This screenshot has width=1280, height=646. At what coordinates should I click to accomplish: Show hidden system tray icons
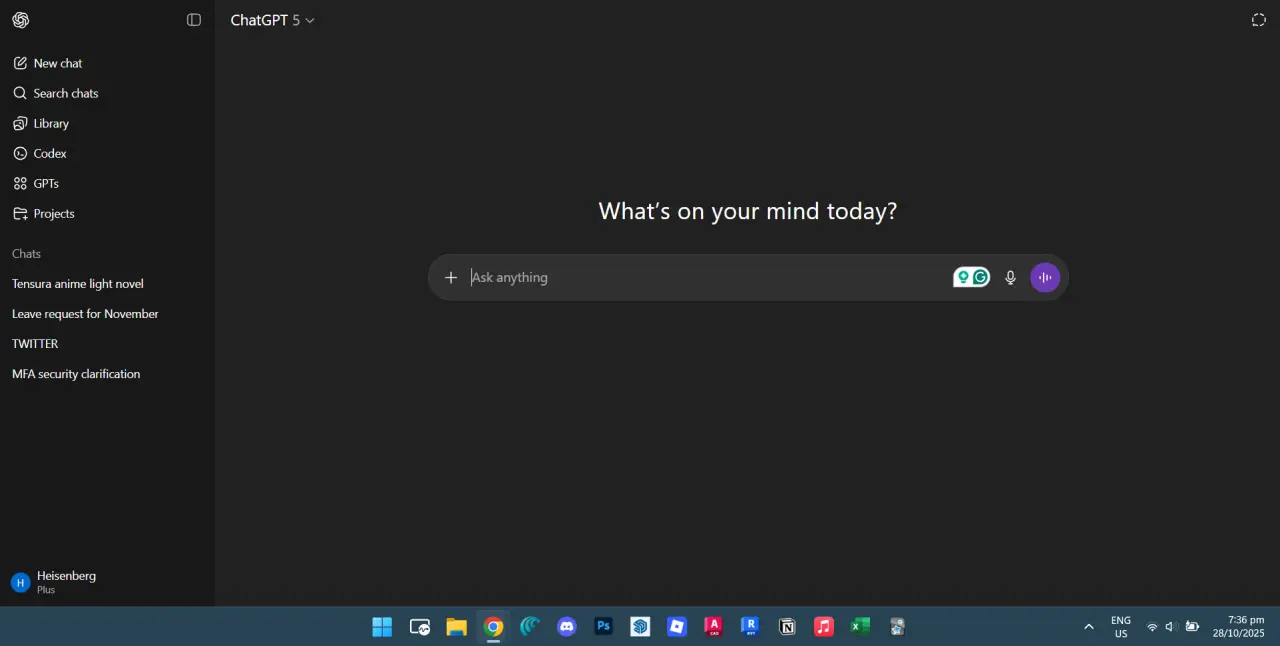[1089, 627]
